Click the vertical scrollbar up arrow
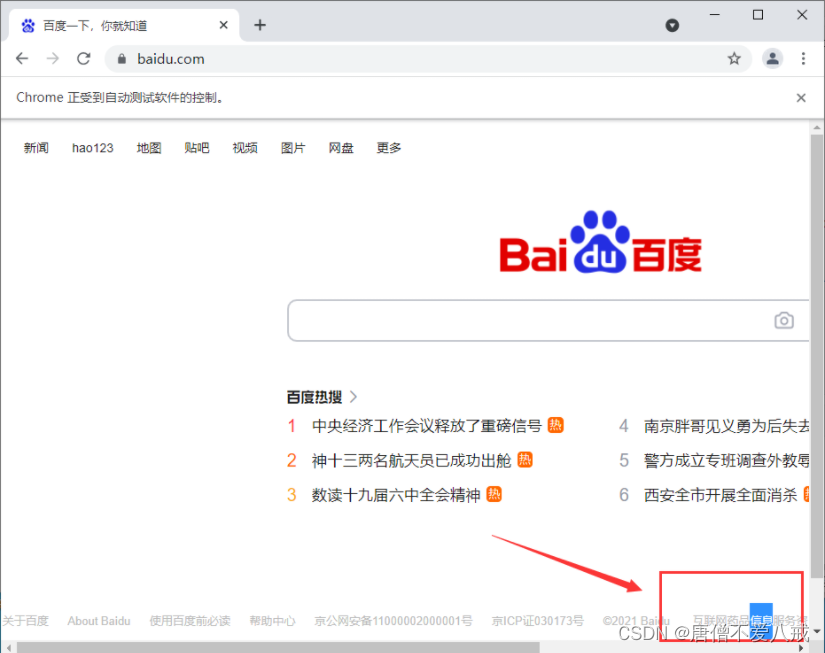This screenshot has width=825, height=653. point(817,127)
